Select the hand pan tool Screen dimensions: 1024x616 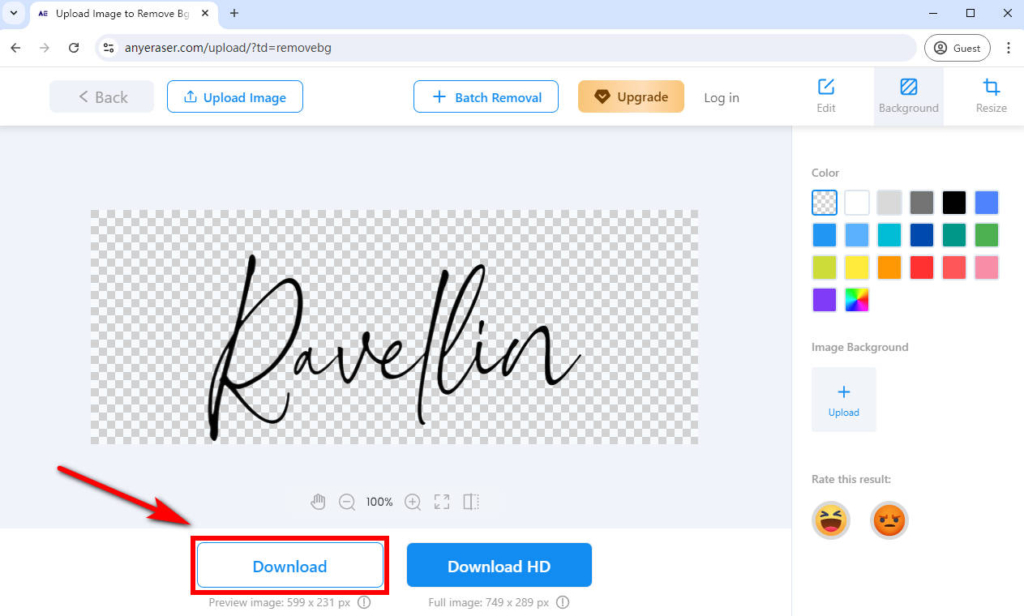(x=318, y=501)
